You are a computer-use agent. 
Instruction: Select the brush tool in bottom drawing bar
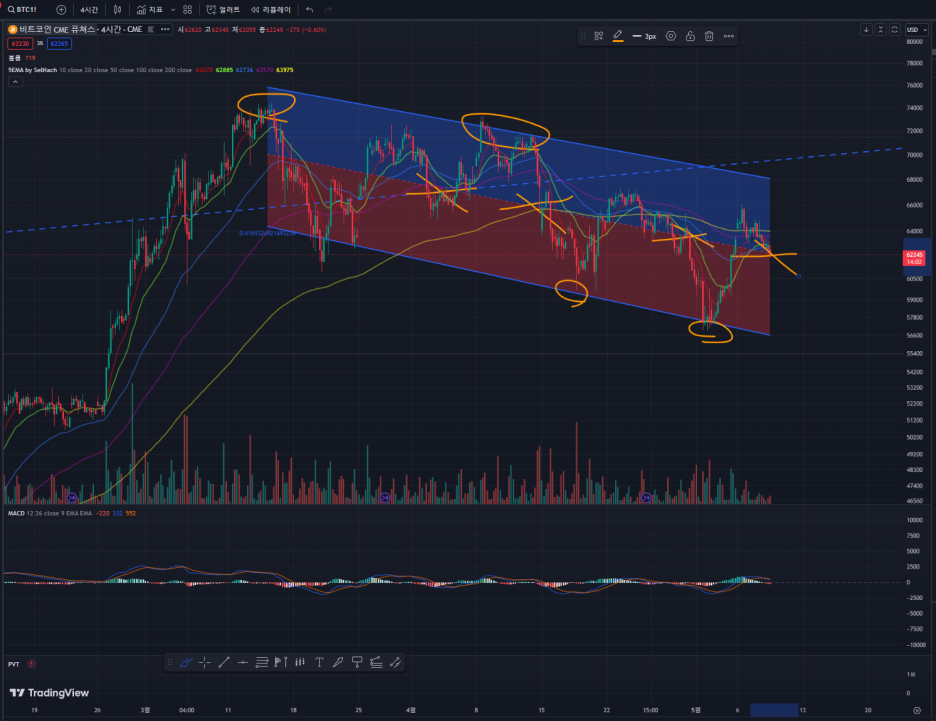[186, 662]
